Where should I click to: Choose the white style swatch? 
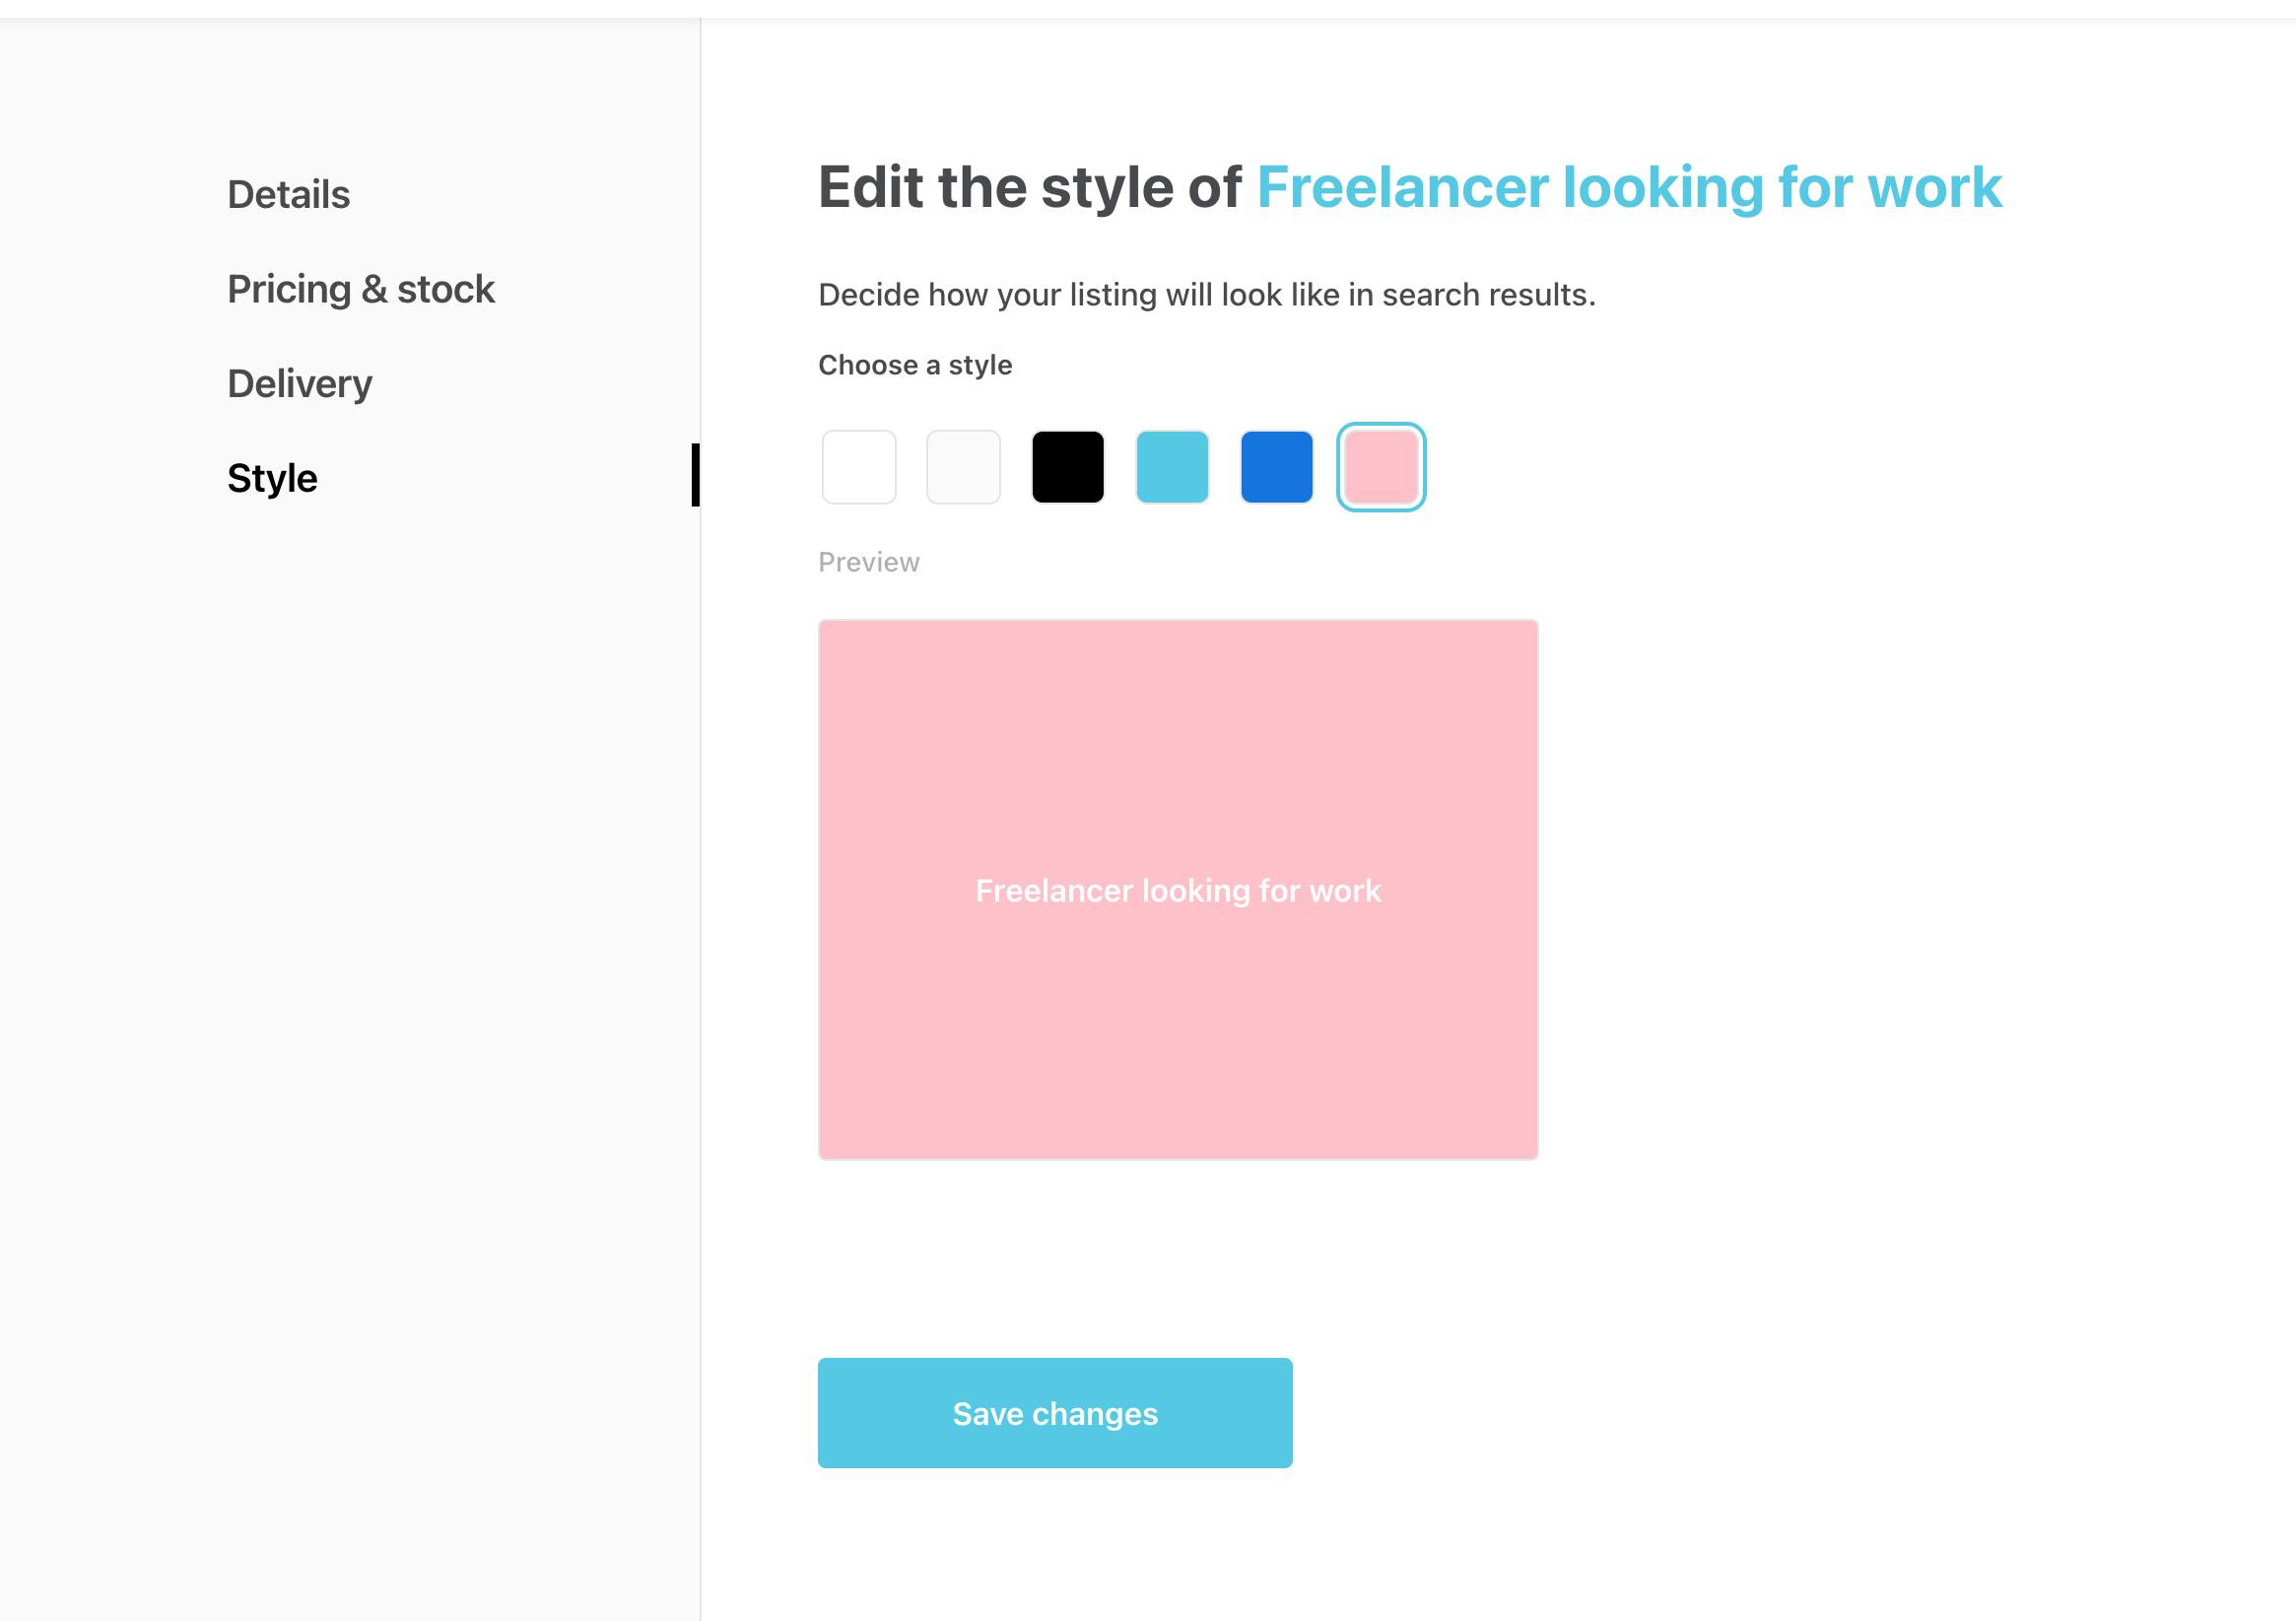click(x=858, y=467)
